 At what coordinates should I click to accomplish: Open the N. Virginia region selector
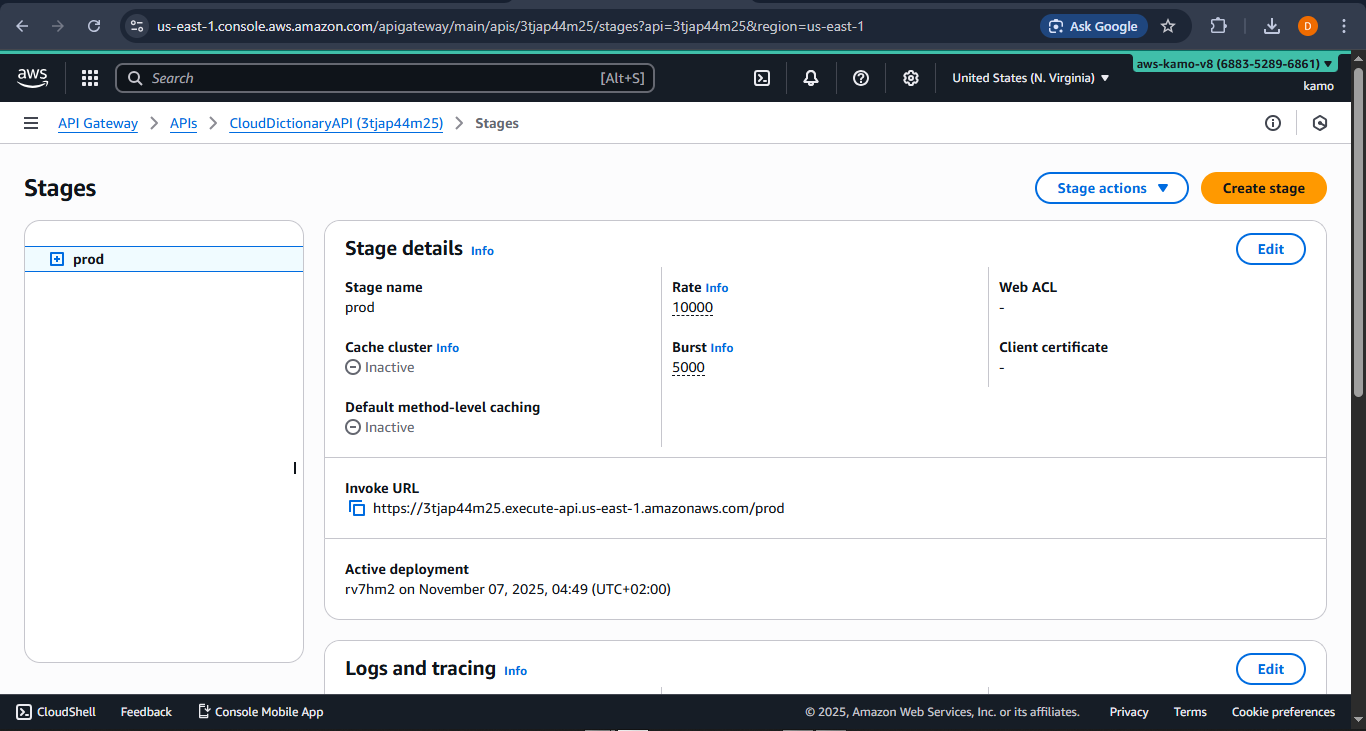pos(1029,77)
